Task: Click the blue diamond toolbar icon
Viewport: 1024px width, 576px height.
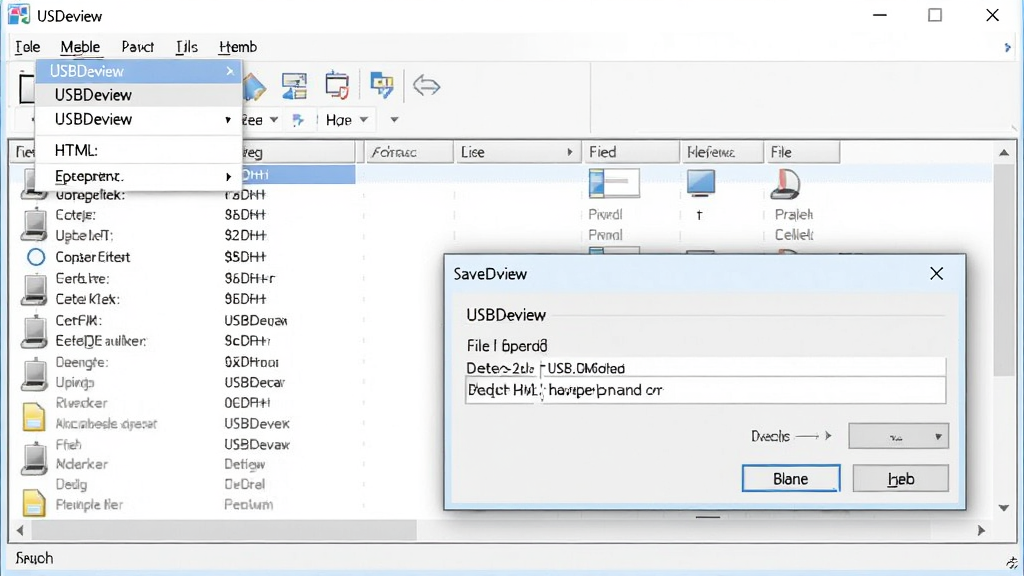Action: pyautogui.click(x=255, y=86)
